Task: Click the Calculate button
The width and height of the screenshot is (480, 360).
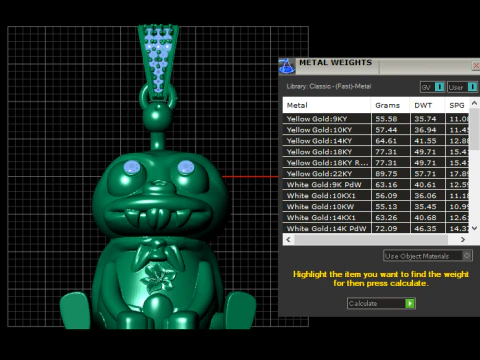Action: click(x=381, y=303)
